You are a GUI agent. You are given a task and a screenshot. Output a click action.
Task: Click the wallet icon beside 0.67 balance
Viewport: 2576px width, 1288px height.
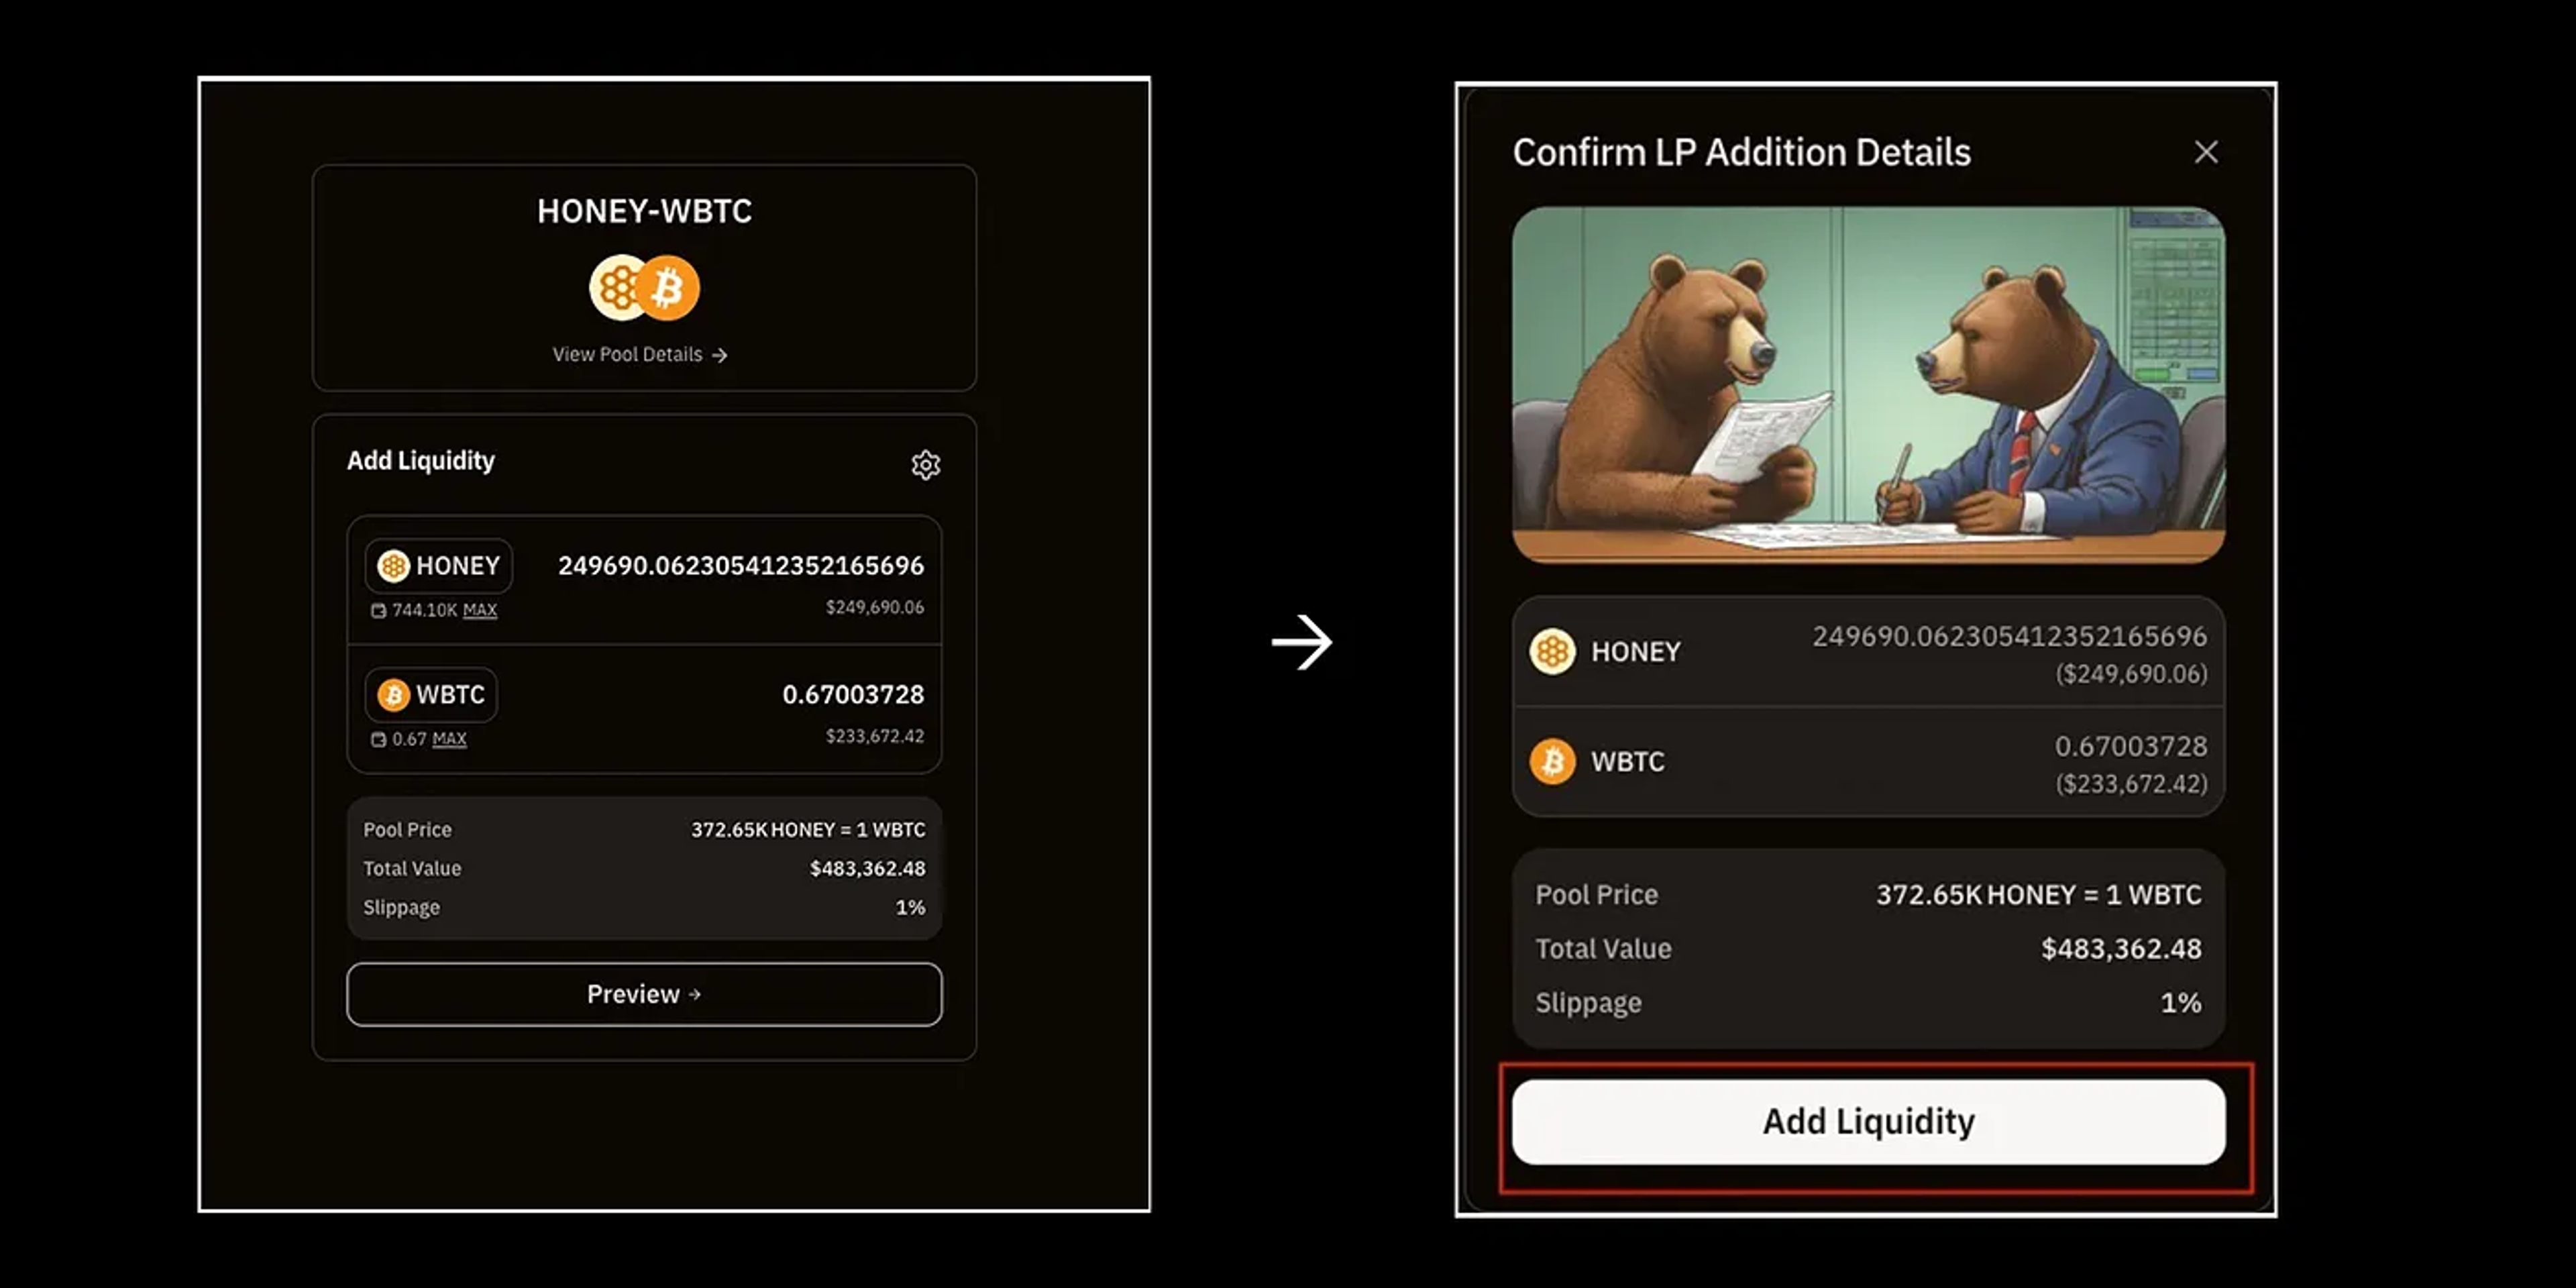pyautogui.click(x=378, y=740)
